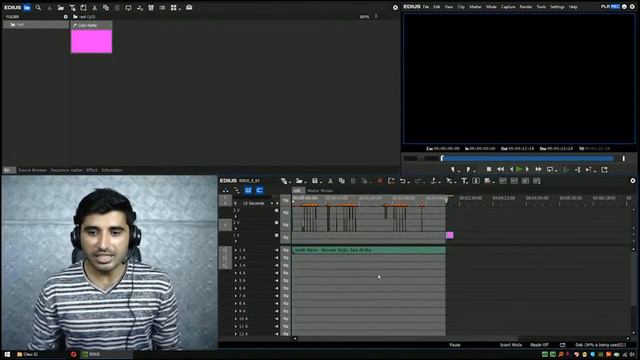Open the Marker menu

475,7
